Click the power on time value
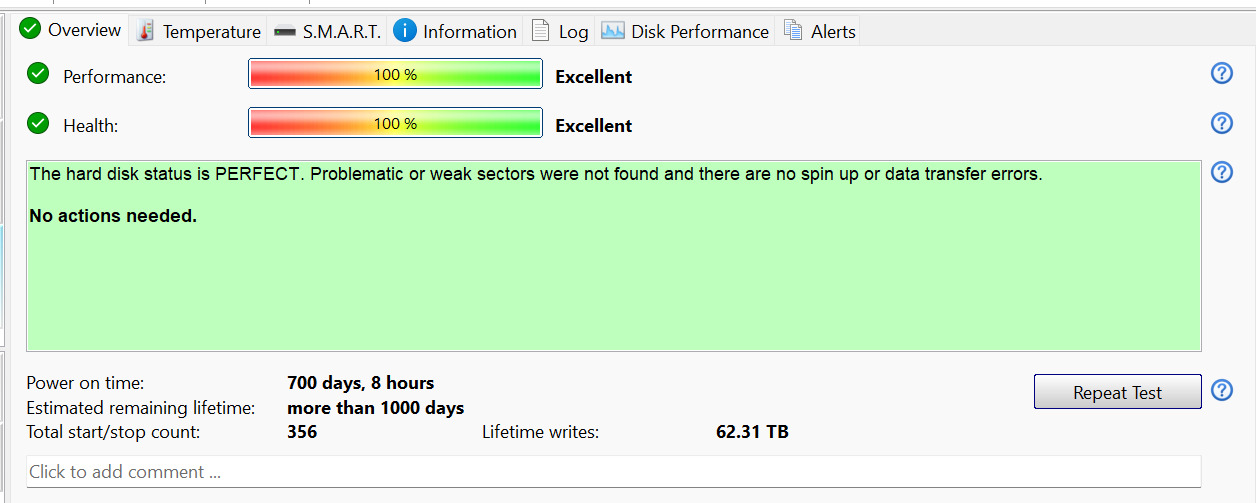Screen dimensions: 1256x503 click(x=360, y=383)
